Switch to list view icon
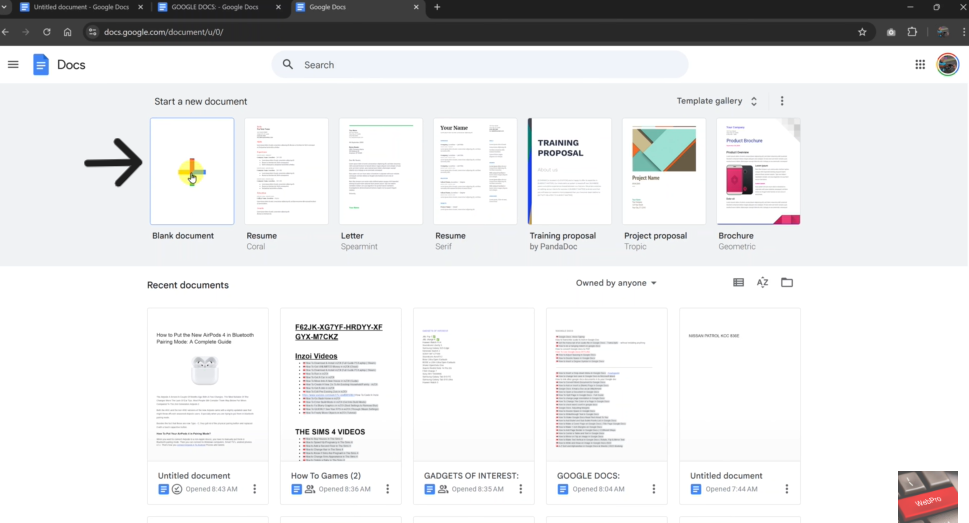The width and height of the screenshot is (969, 523). (x=738, y=283)
